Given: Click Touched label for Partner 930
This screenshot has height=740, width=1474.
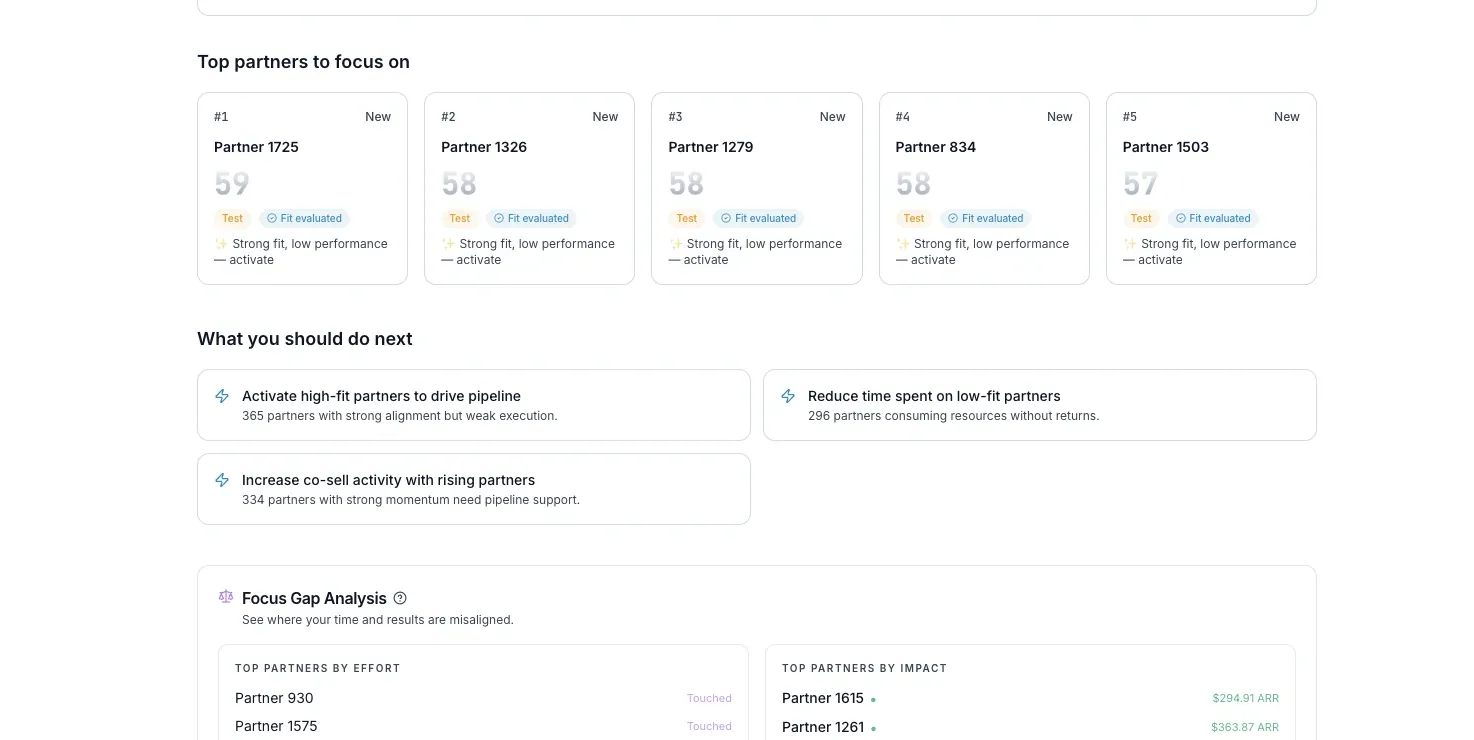Looking at the screenshot, I should (x=709, y=699).
